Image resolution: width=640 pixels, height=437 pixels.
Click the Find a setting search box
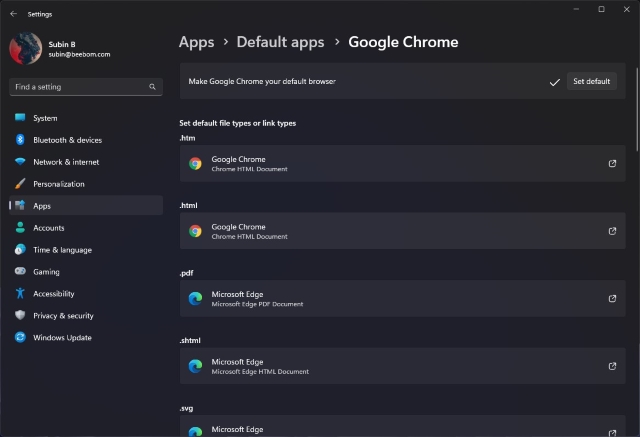(86, 87)
